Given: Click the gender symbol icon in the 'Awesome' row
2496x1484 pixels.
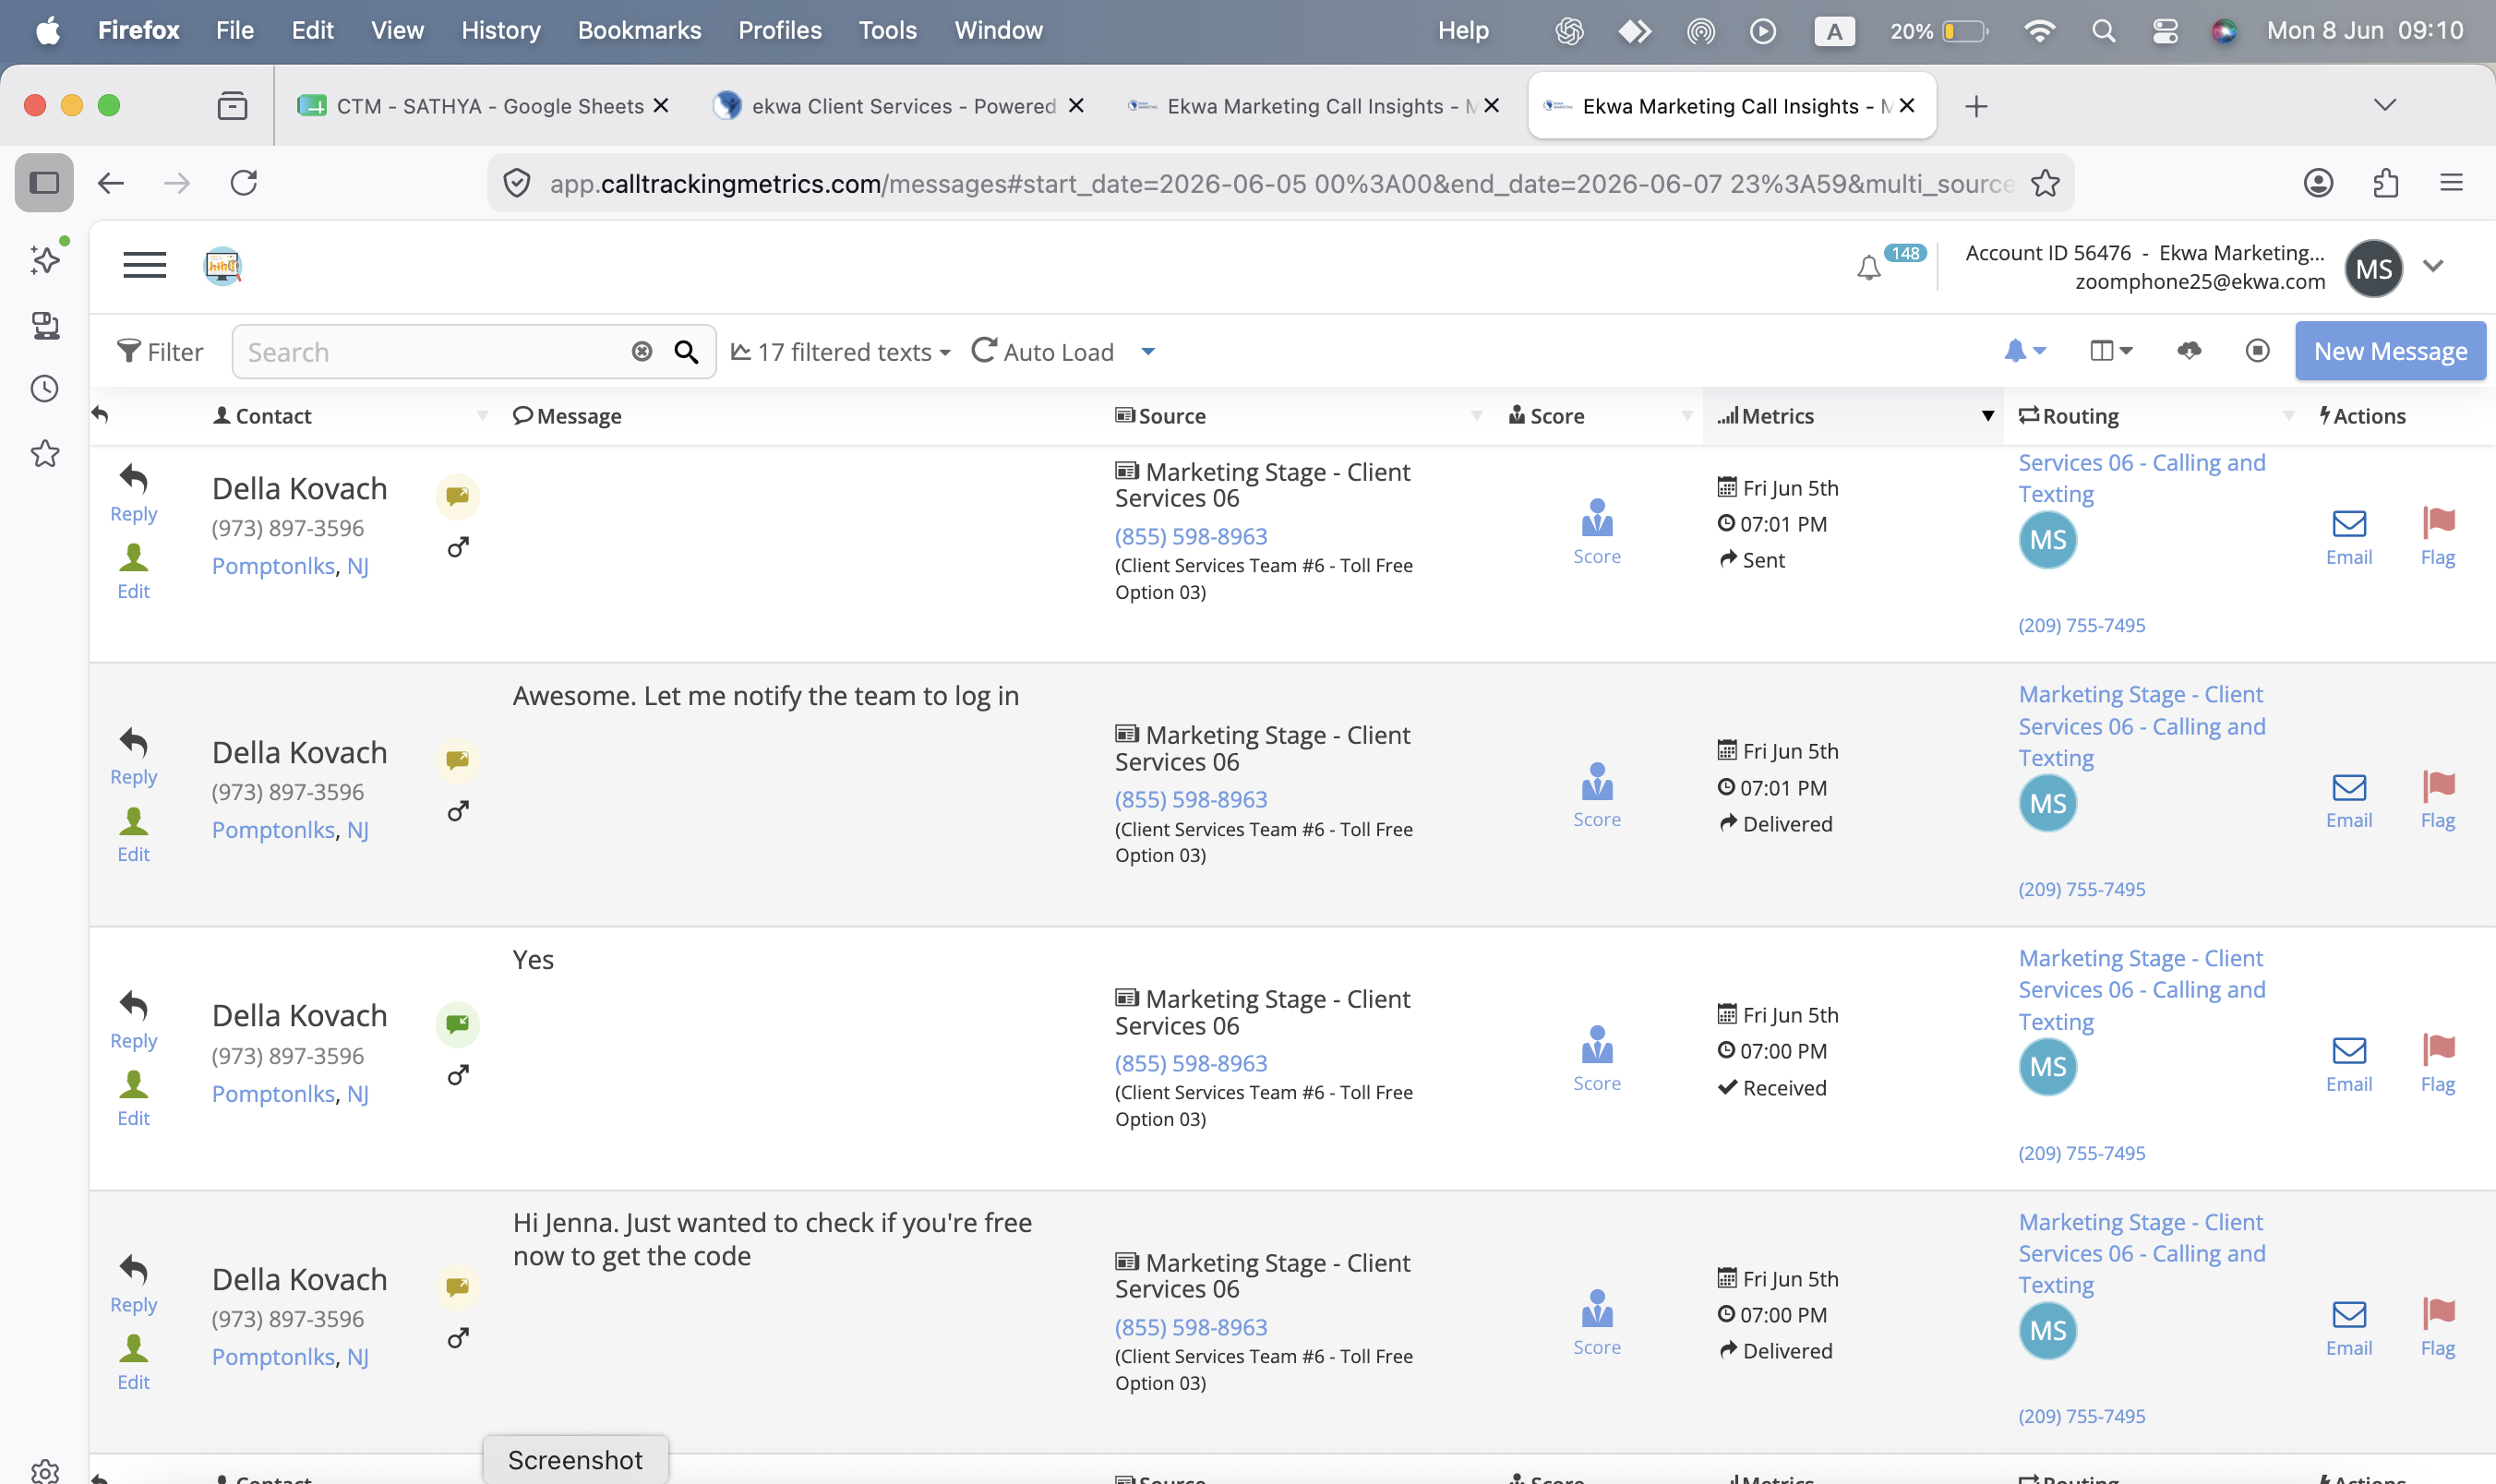Looking at the screenshot, I should click(x=458, y=811).
